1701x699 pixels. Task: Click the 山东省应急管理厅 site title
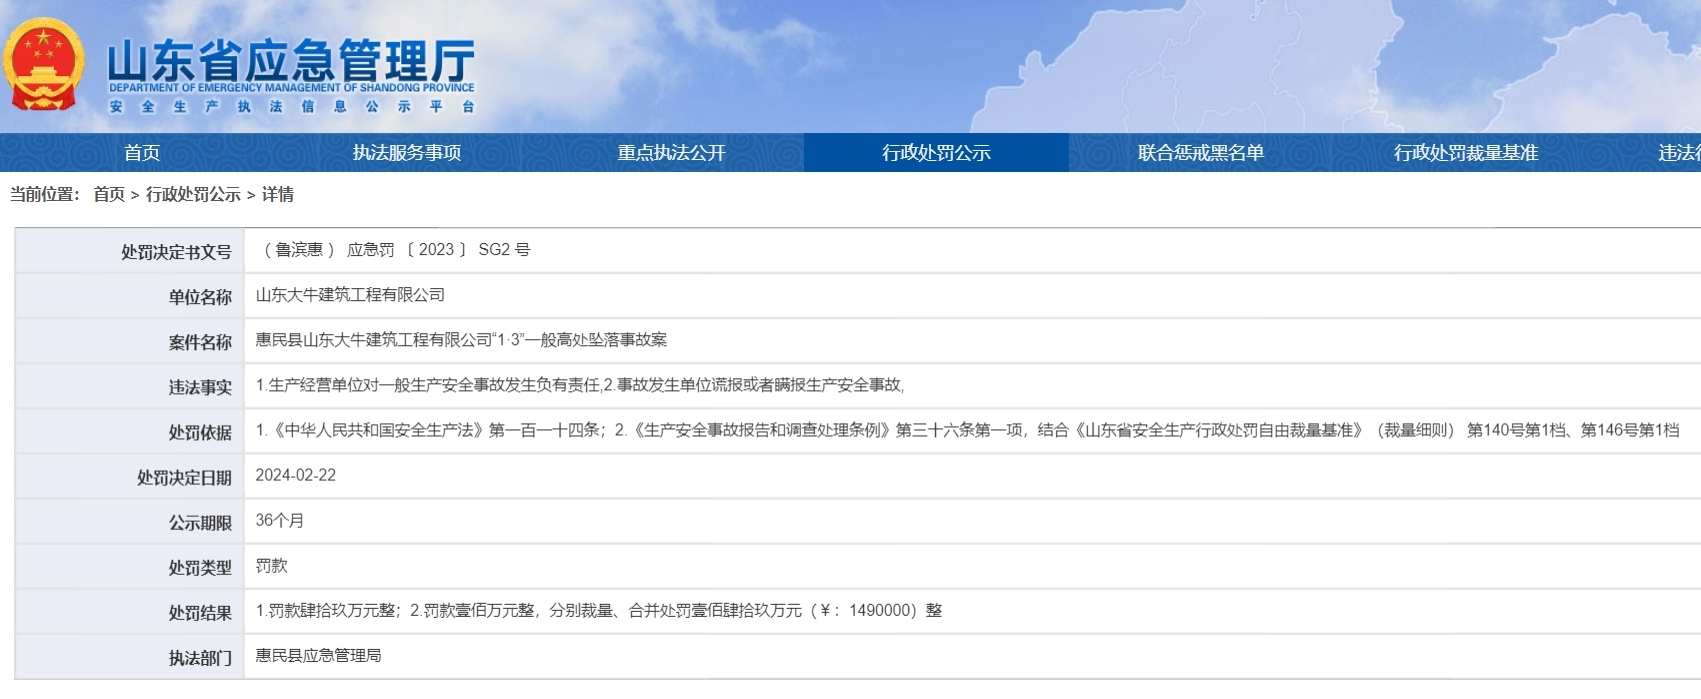click(x=290, y=60)
